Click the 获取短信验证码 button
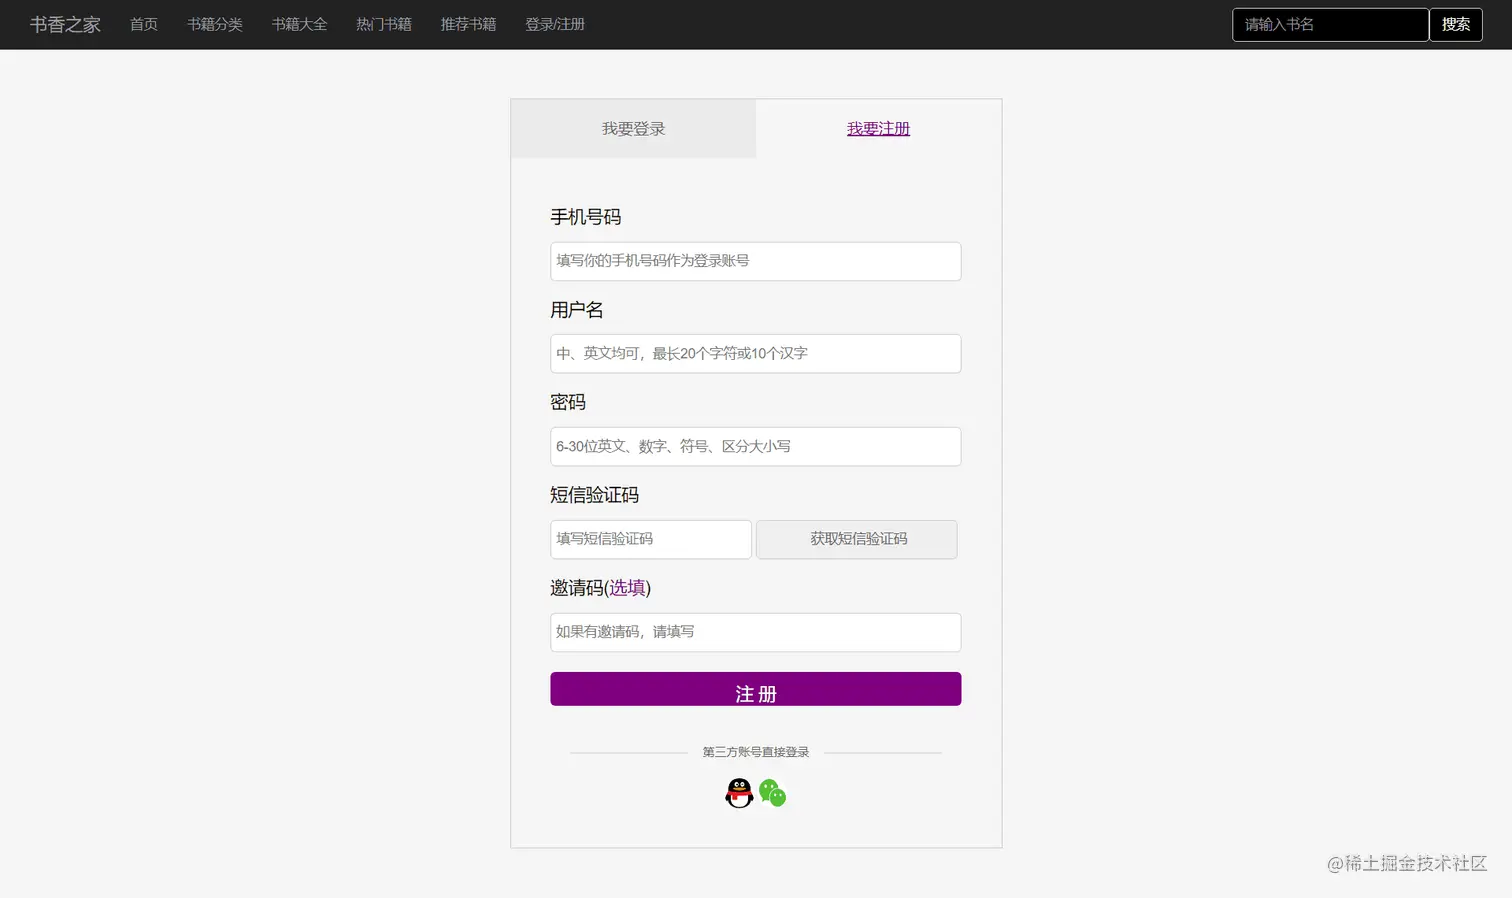The height and width of the screenshot is (898, 1512). (x=856, y=539)
